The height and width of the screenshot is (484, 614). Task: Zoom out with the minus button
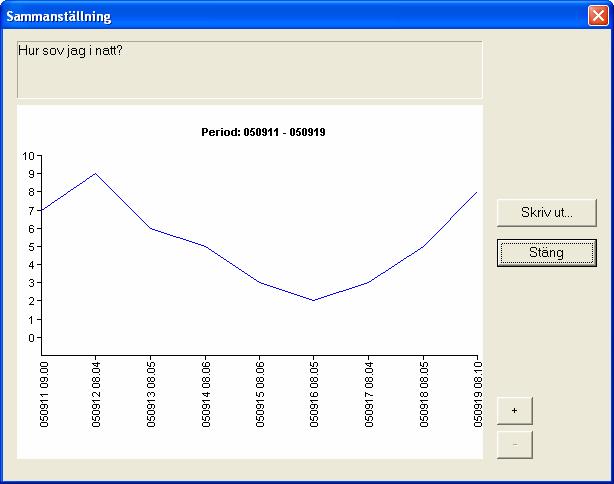(x=515, y=444)
